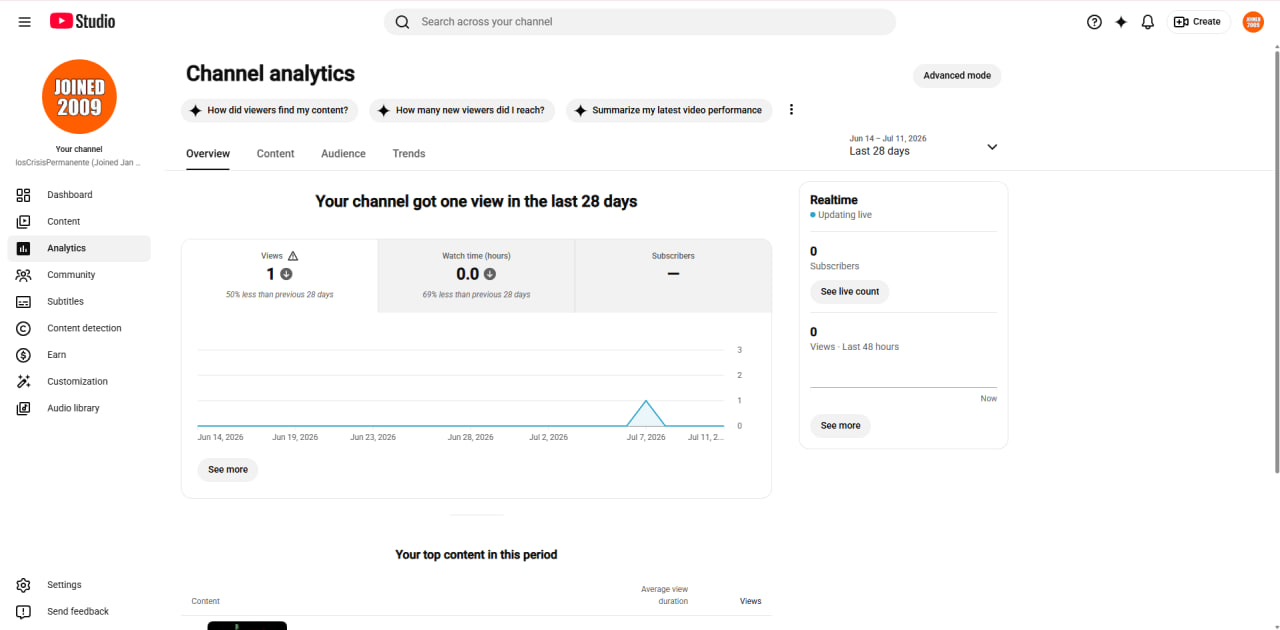Viewport: 1280px width, 630px height.
Task: Open the hamburger navigation menu
Action: coord(25,22)
